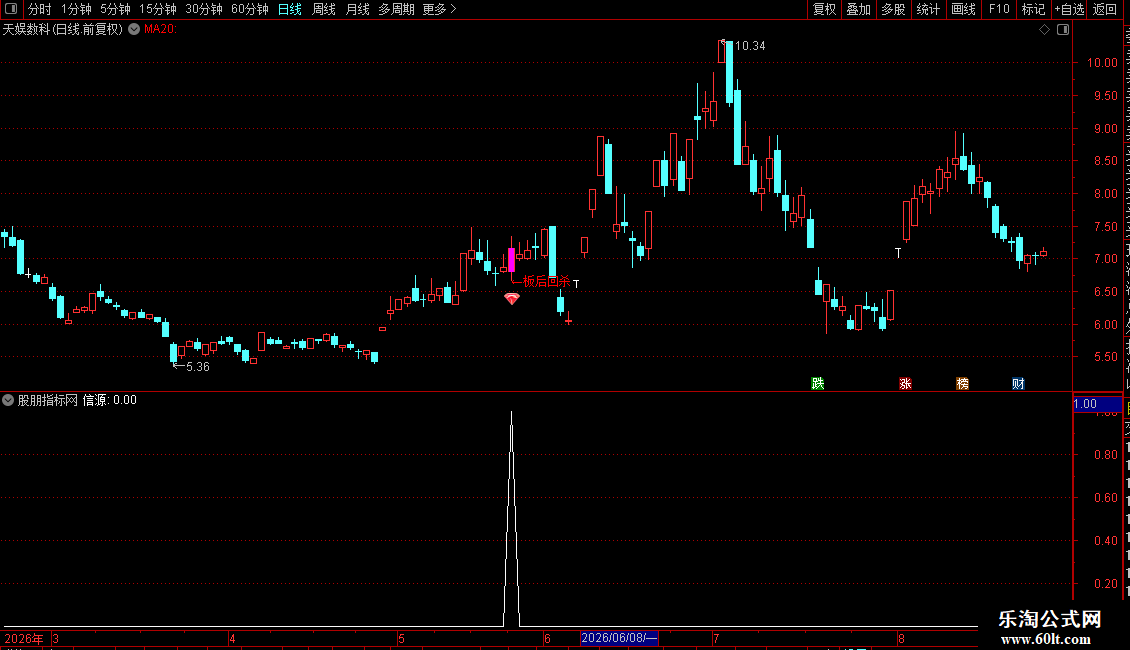Click the red diamond signal icon
Screen dimensions: 1130x650
pos(512,298)
